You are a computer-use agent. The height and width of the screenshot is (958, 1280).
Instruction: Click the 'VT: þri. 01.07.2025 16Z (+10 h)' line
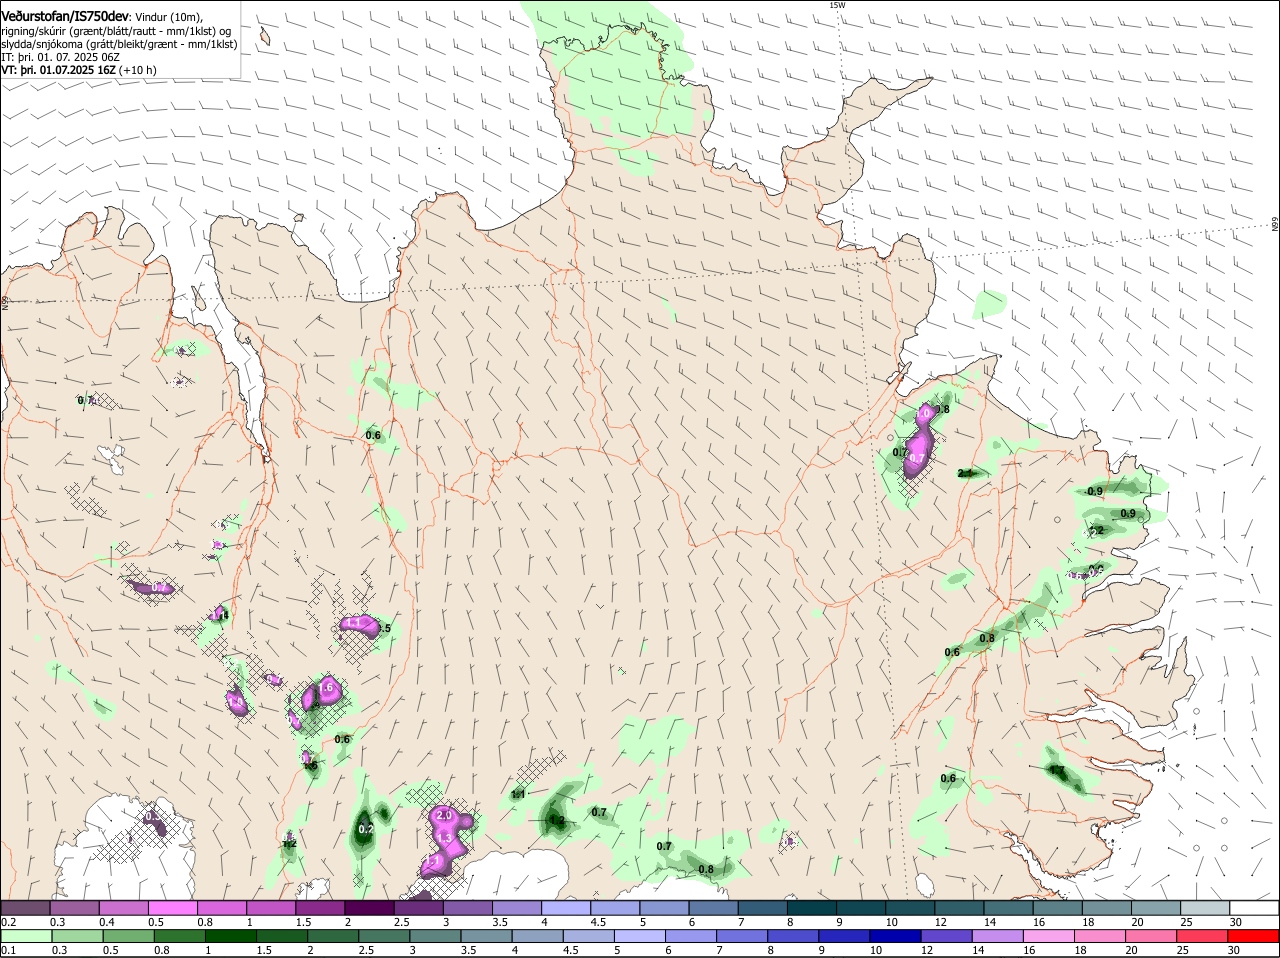(x=79, y=71)
